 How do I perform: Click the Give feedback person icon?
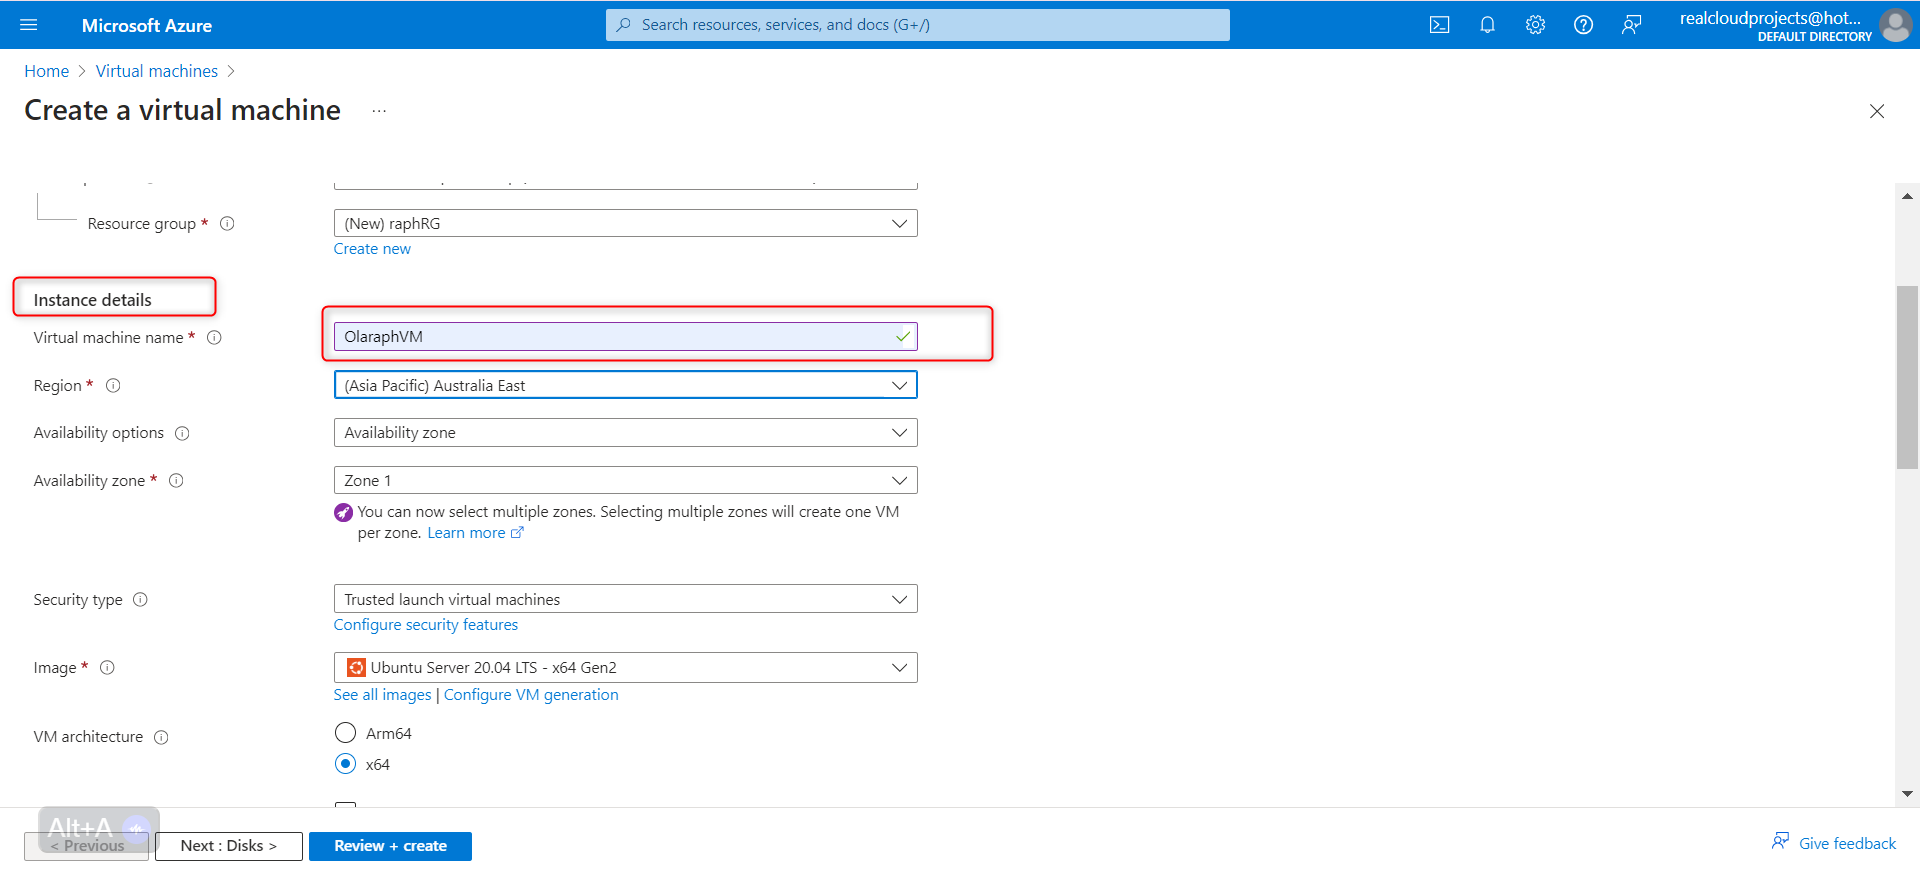[x=1780, y=841]
